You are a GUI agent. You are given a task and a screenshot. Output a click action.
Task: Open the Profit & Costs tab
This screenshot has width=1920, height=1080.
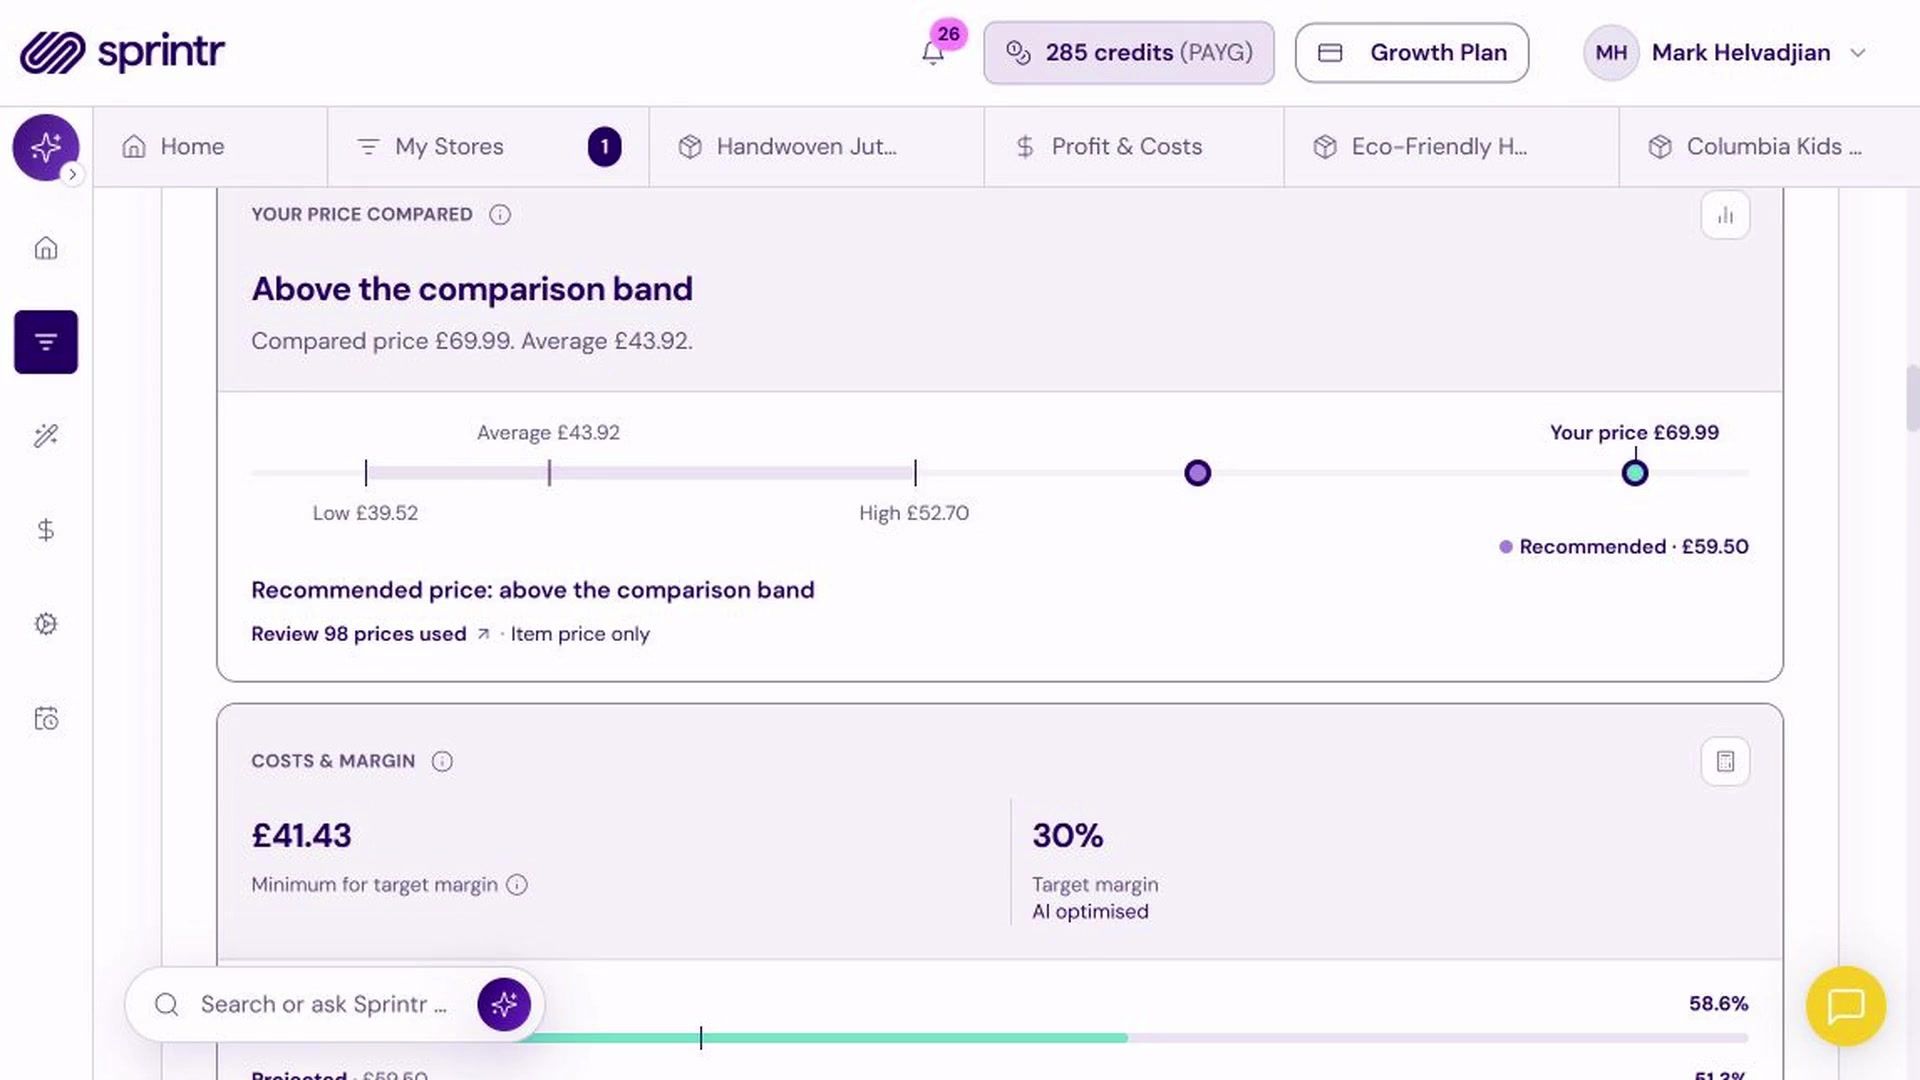pos(1134,147)
